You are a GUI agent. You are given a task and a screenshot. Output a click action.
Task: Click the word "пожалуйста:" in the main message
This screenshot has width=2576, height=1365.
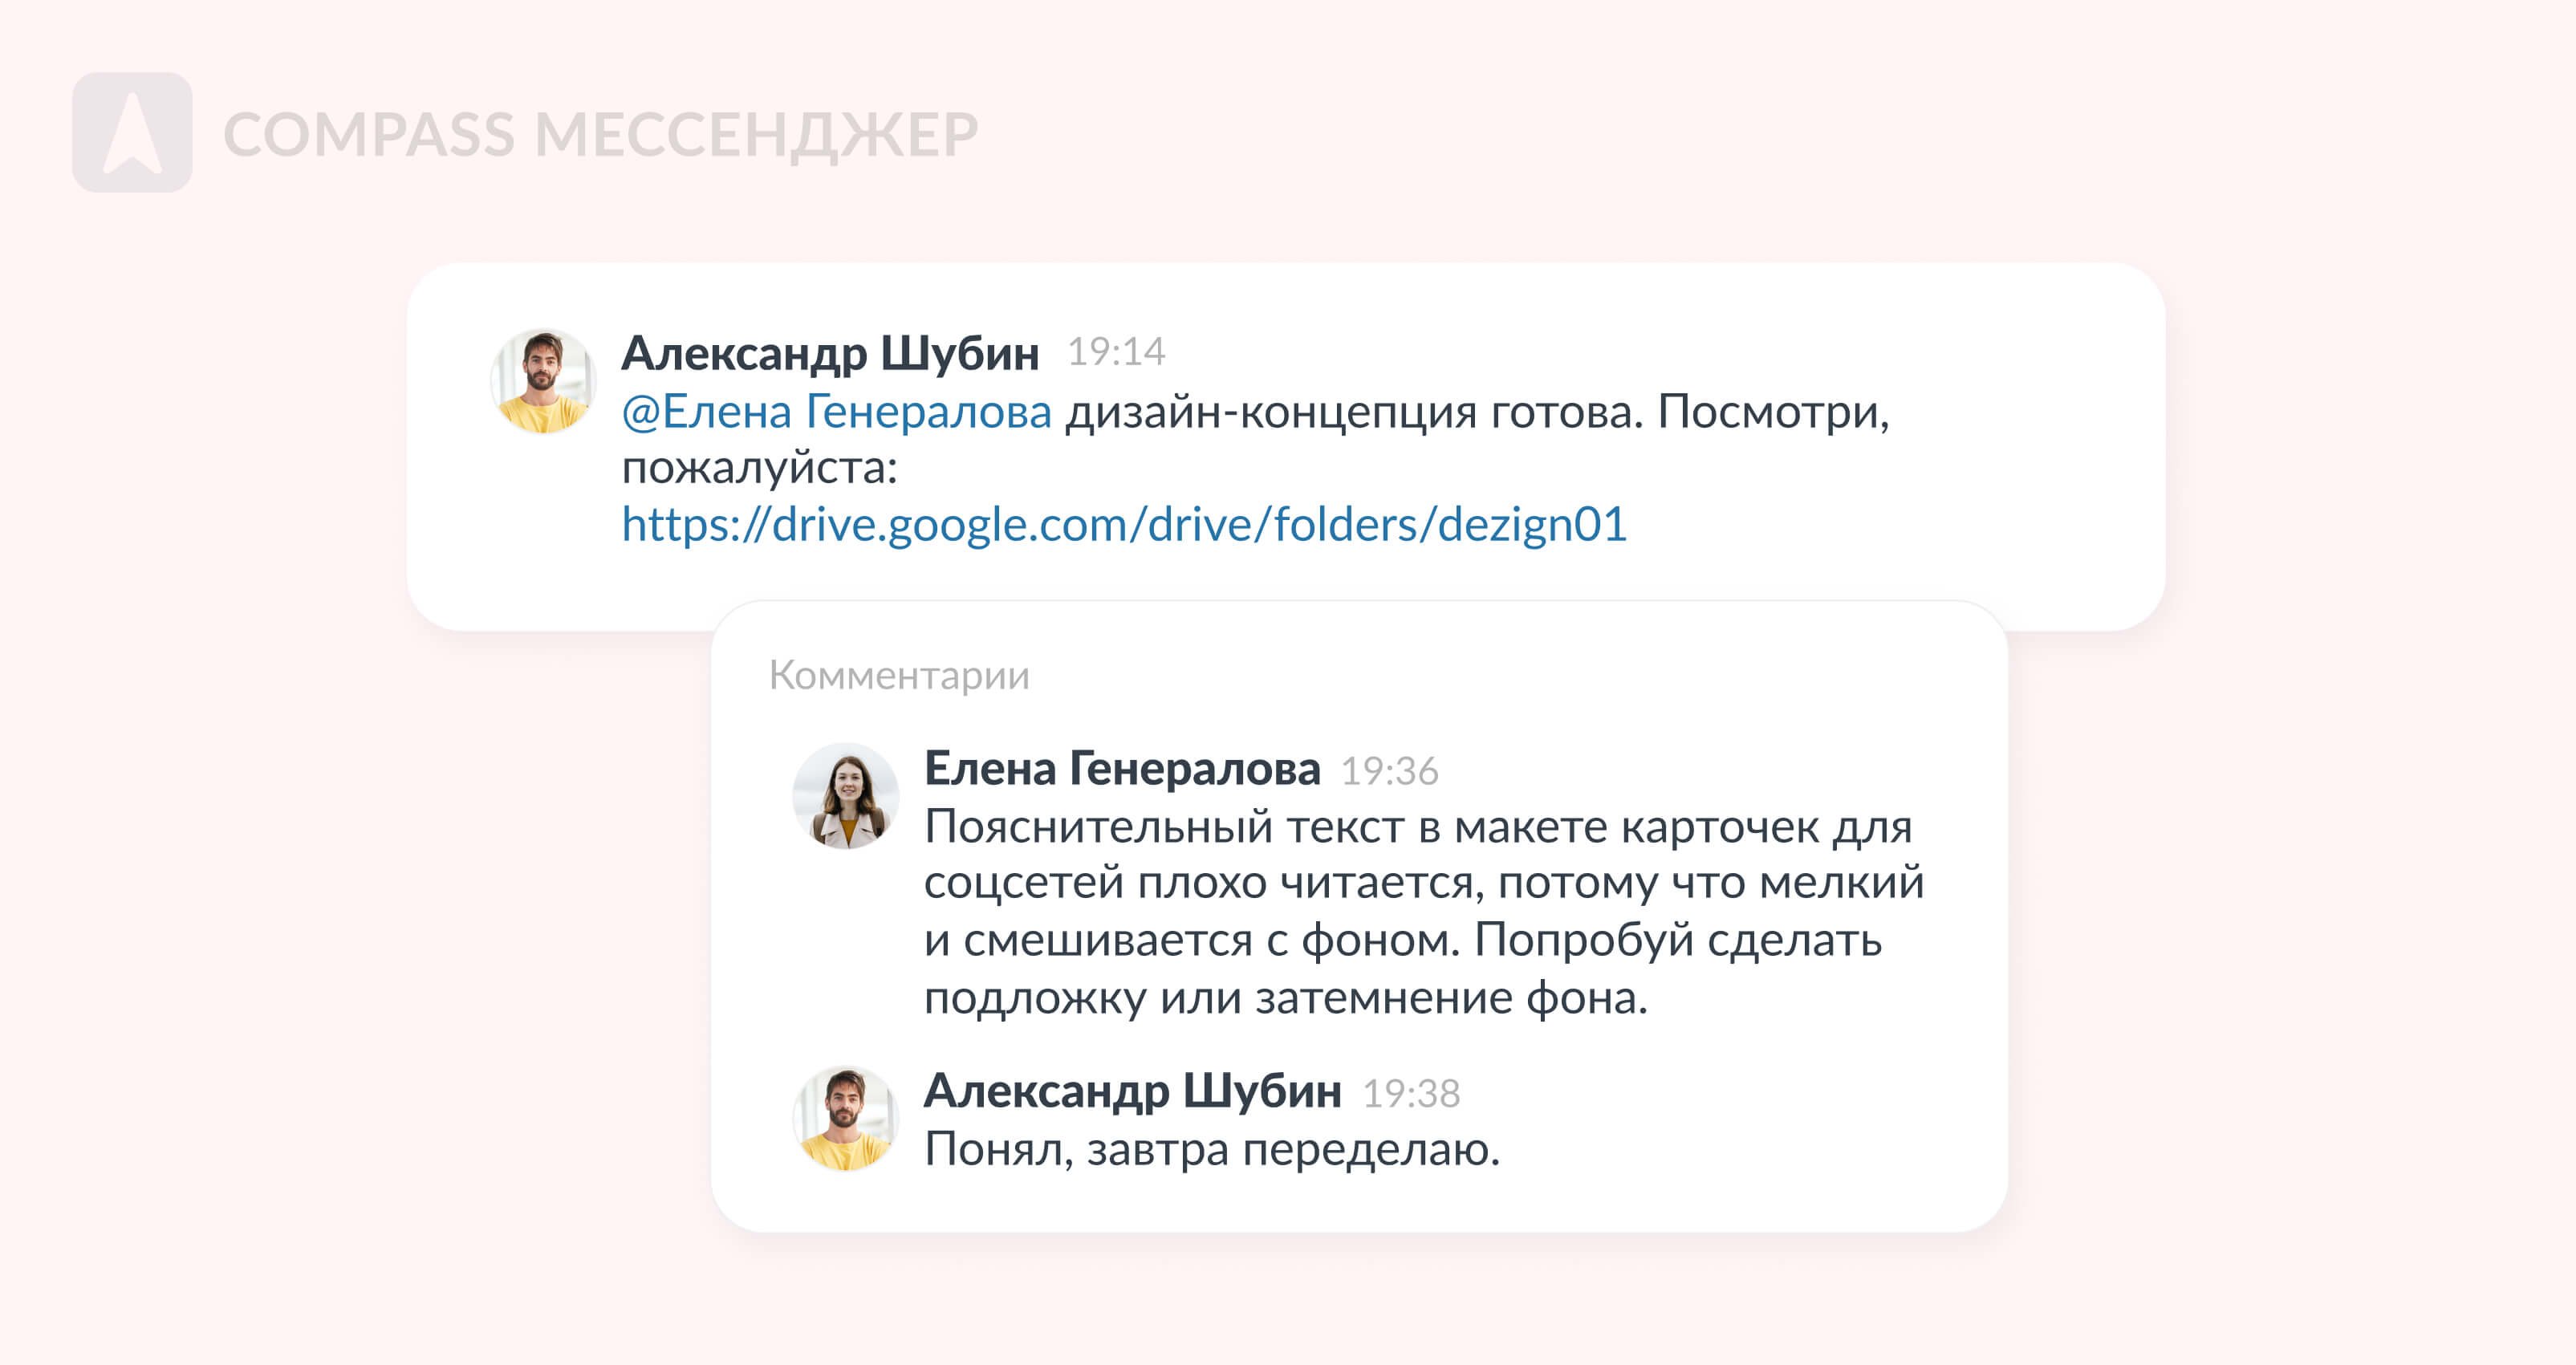(760, 468)
